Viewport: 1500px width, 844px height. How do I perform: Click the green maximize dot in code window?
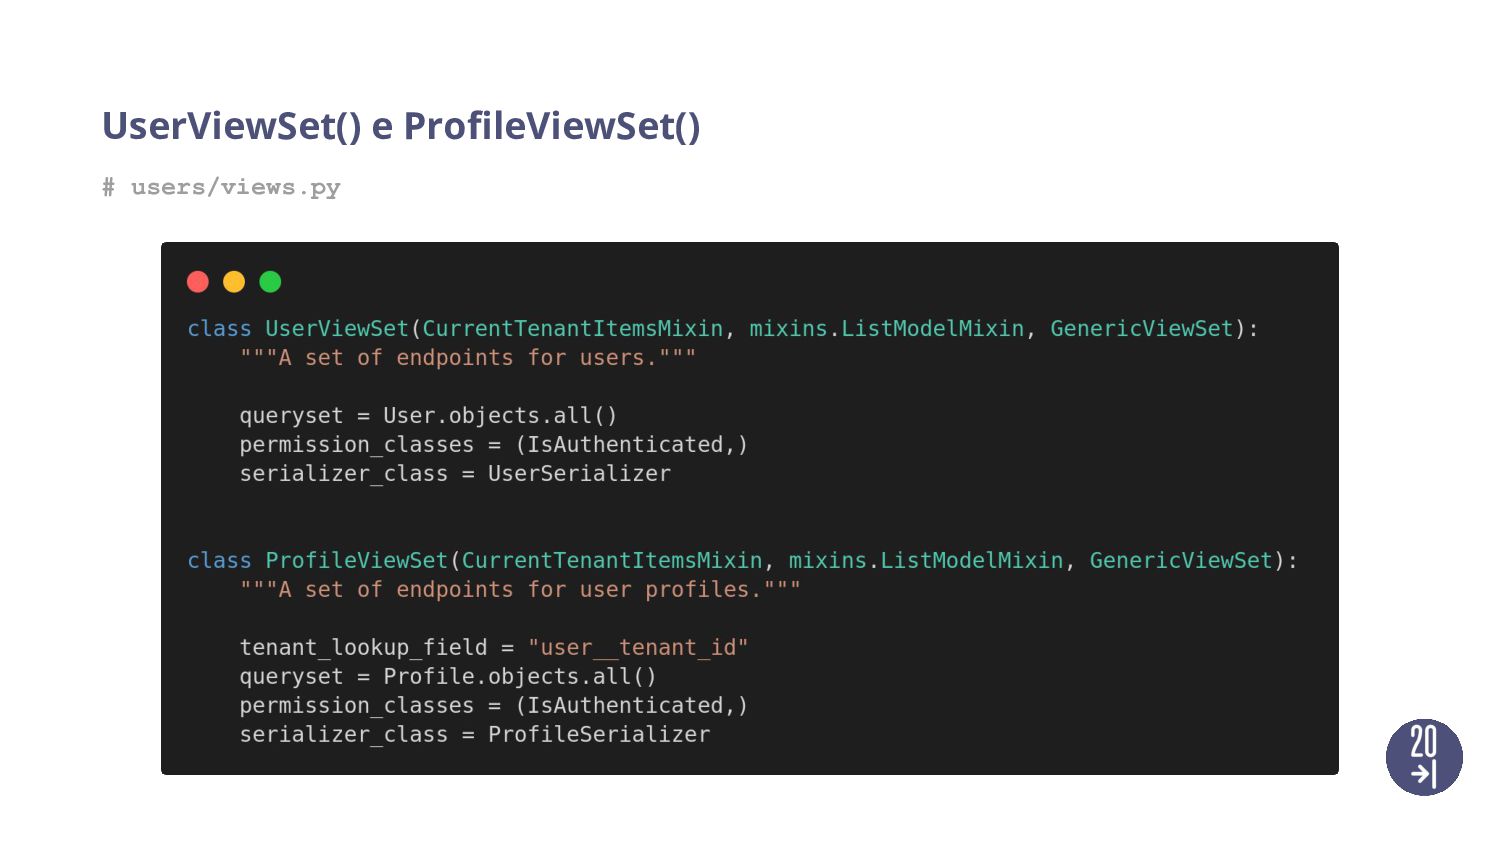point(270,282)
